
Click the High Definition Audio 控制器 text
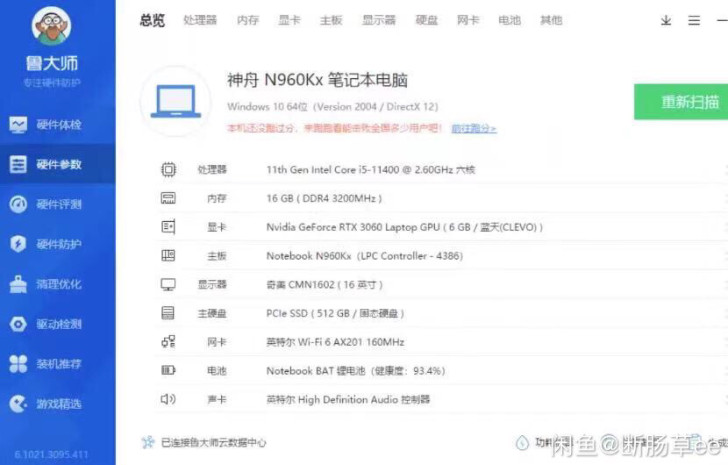348,400
